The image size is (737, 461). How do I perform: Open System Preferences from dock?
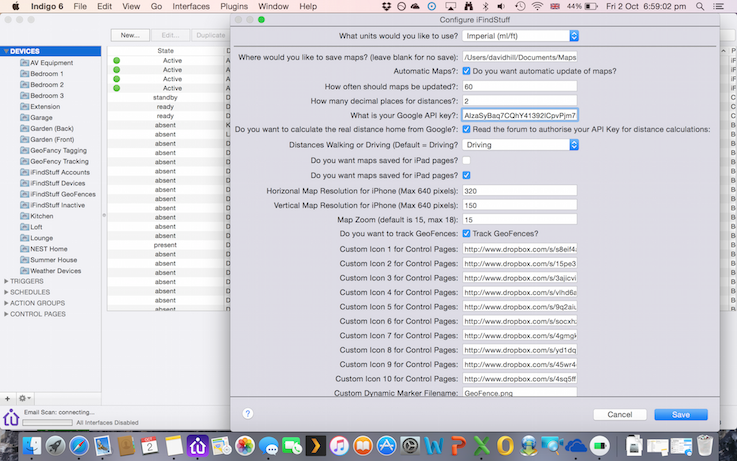pyautogui.click(x=410, y=445)
